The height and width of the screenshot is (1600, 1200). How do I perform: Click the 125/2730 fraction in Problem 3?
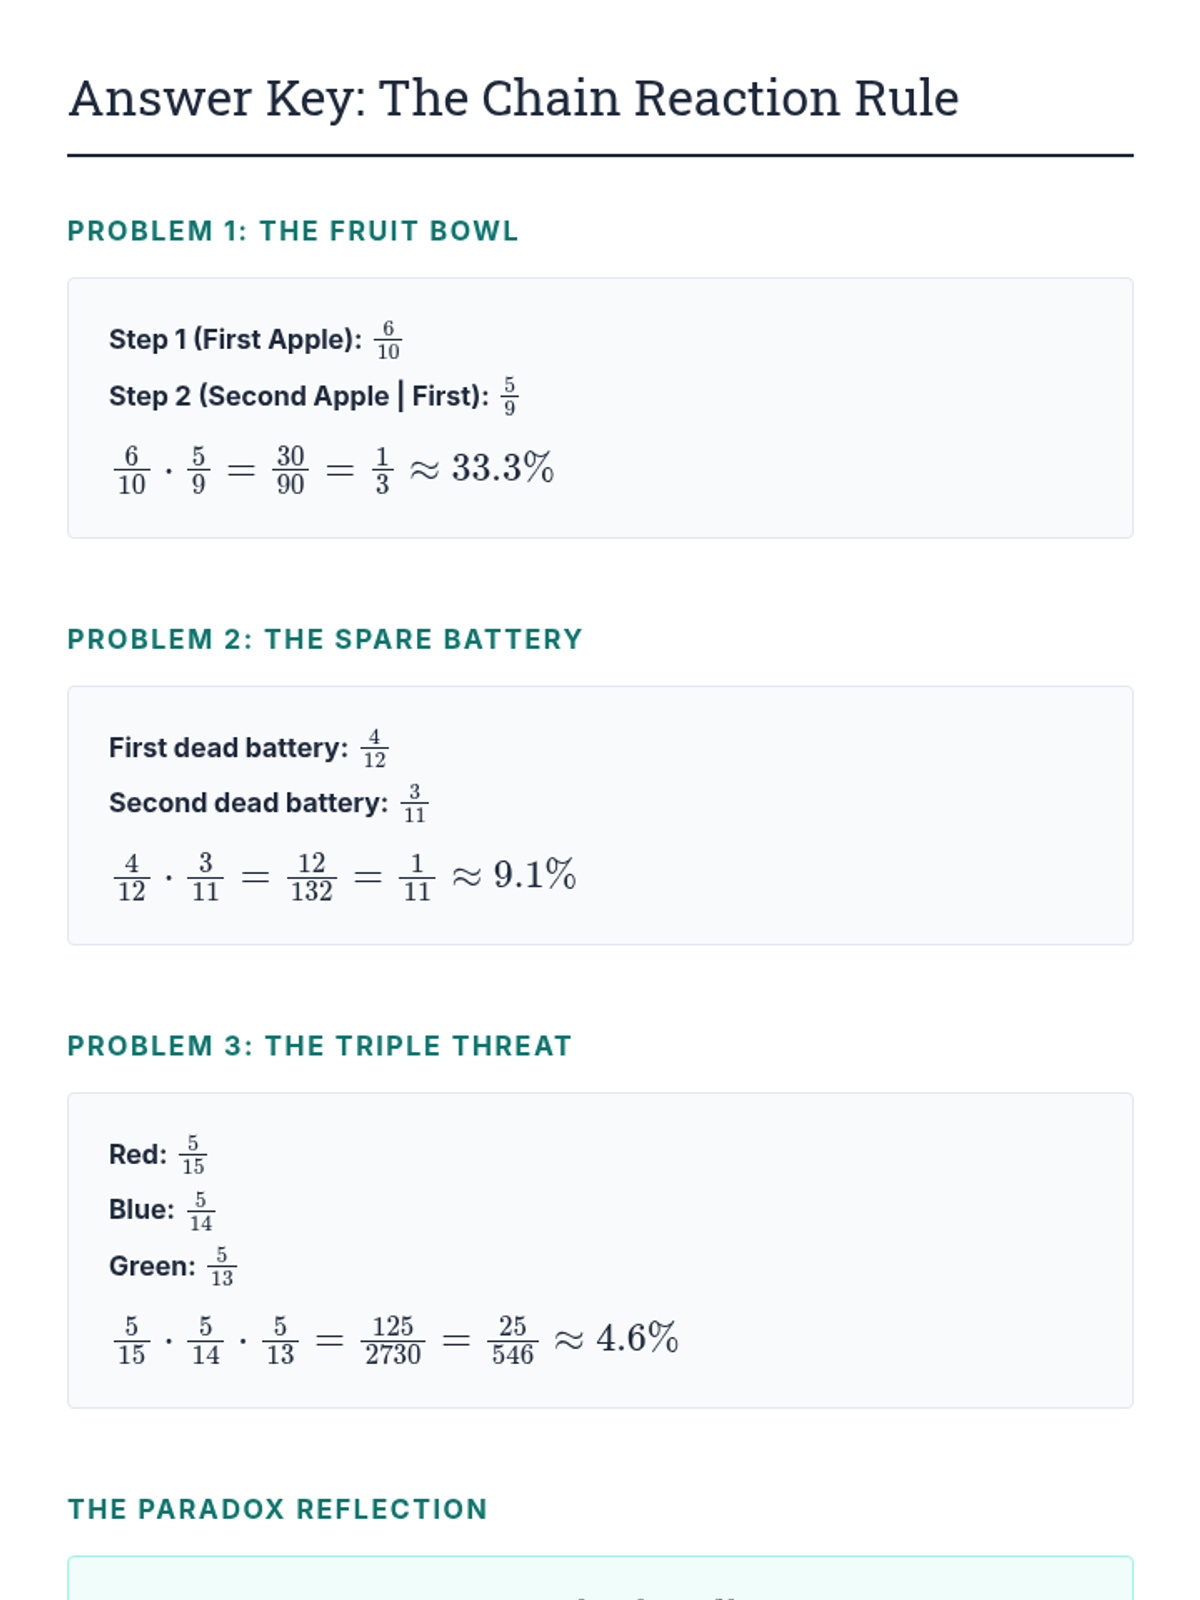coord(392,1340)
